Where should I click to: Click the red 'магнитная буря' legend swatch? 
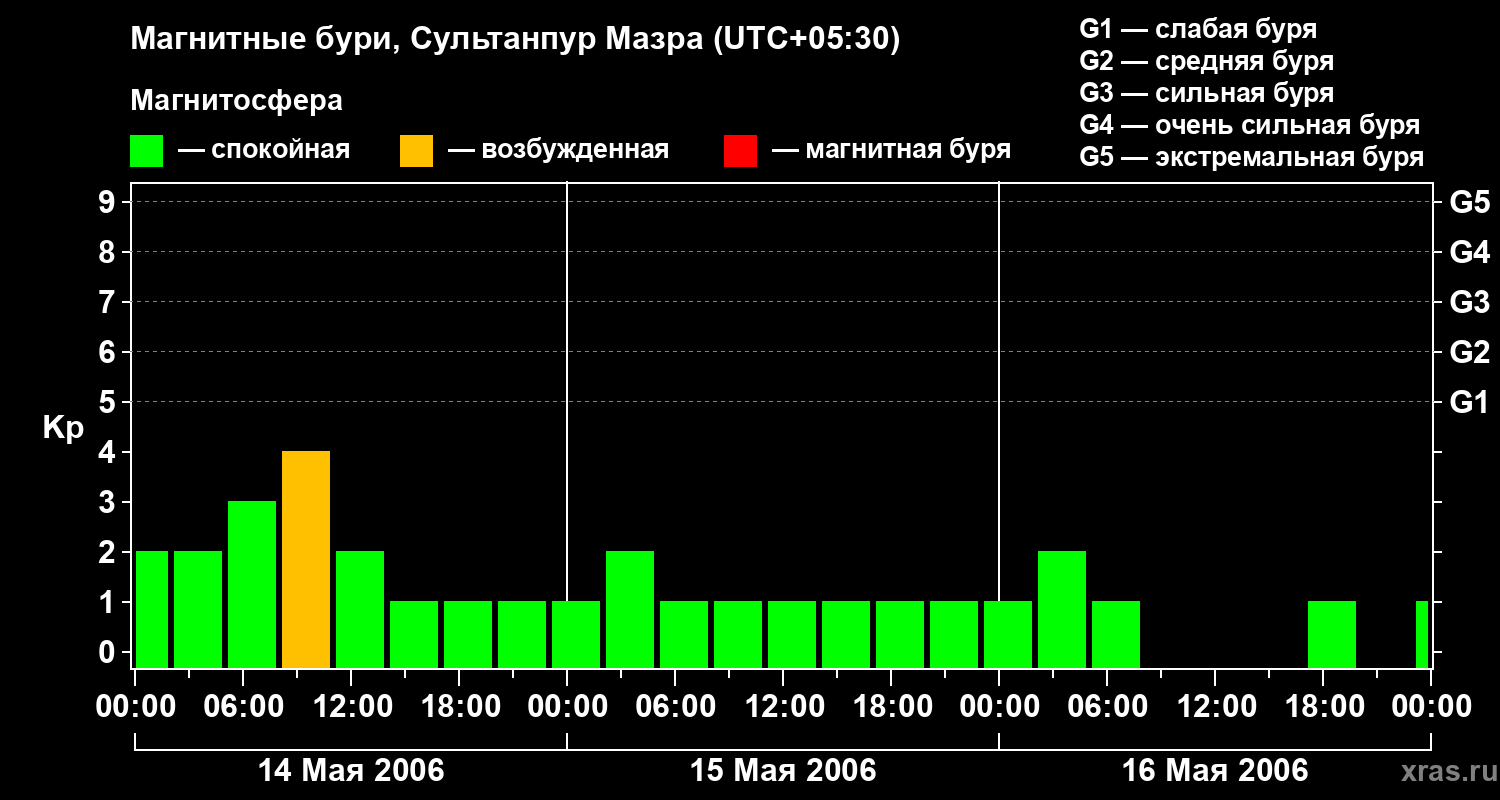tap(740, 151)
